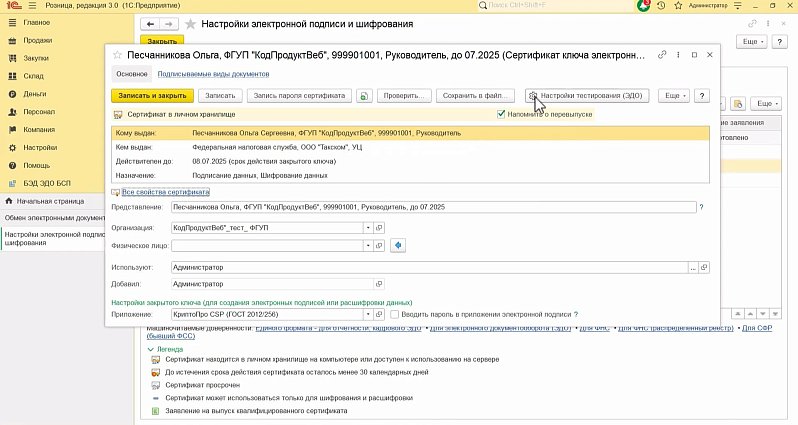Viewport: 798px width, 425px height.
Task: Select Кому выдан row in certificate info
Action: (x=410, y=133)
